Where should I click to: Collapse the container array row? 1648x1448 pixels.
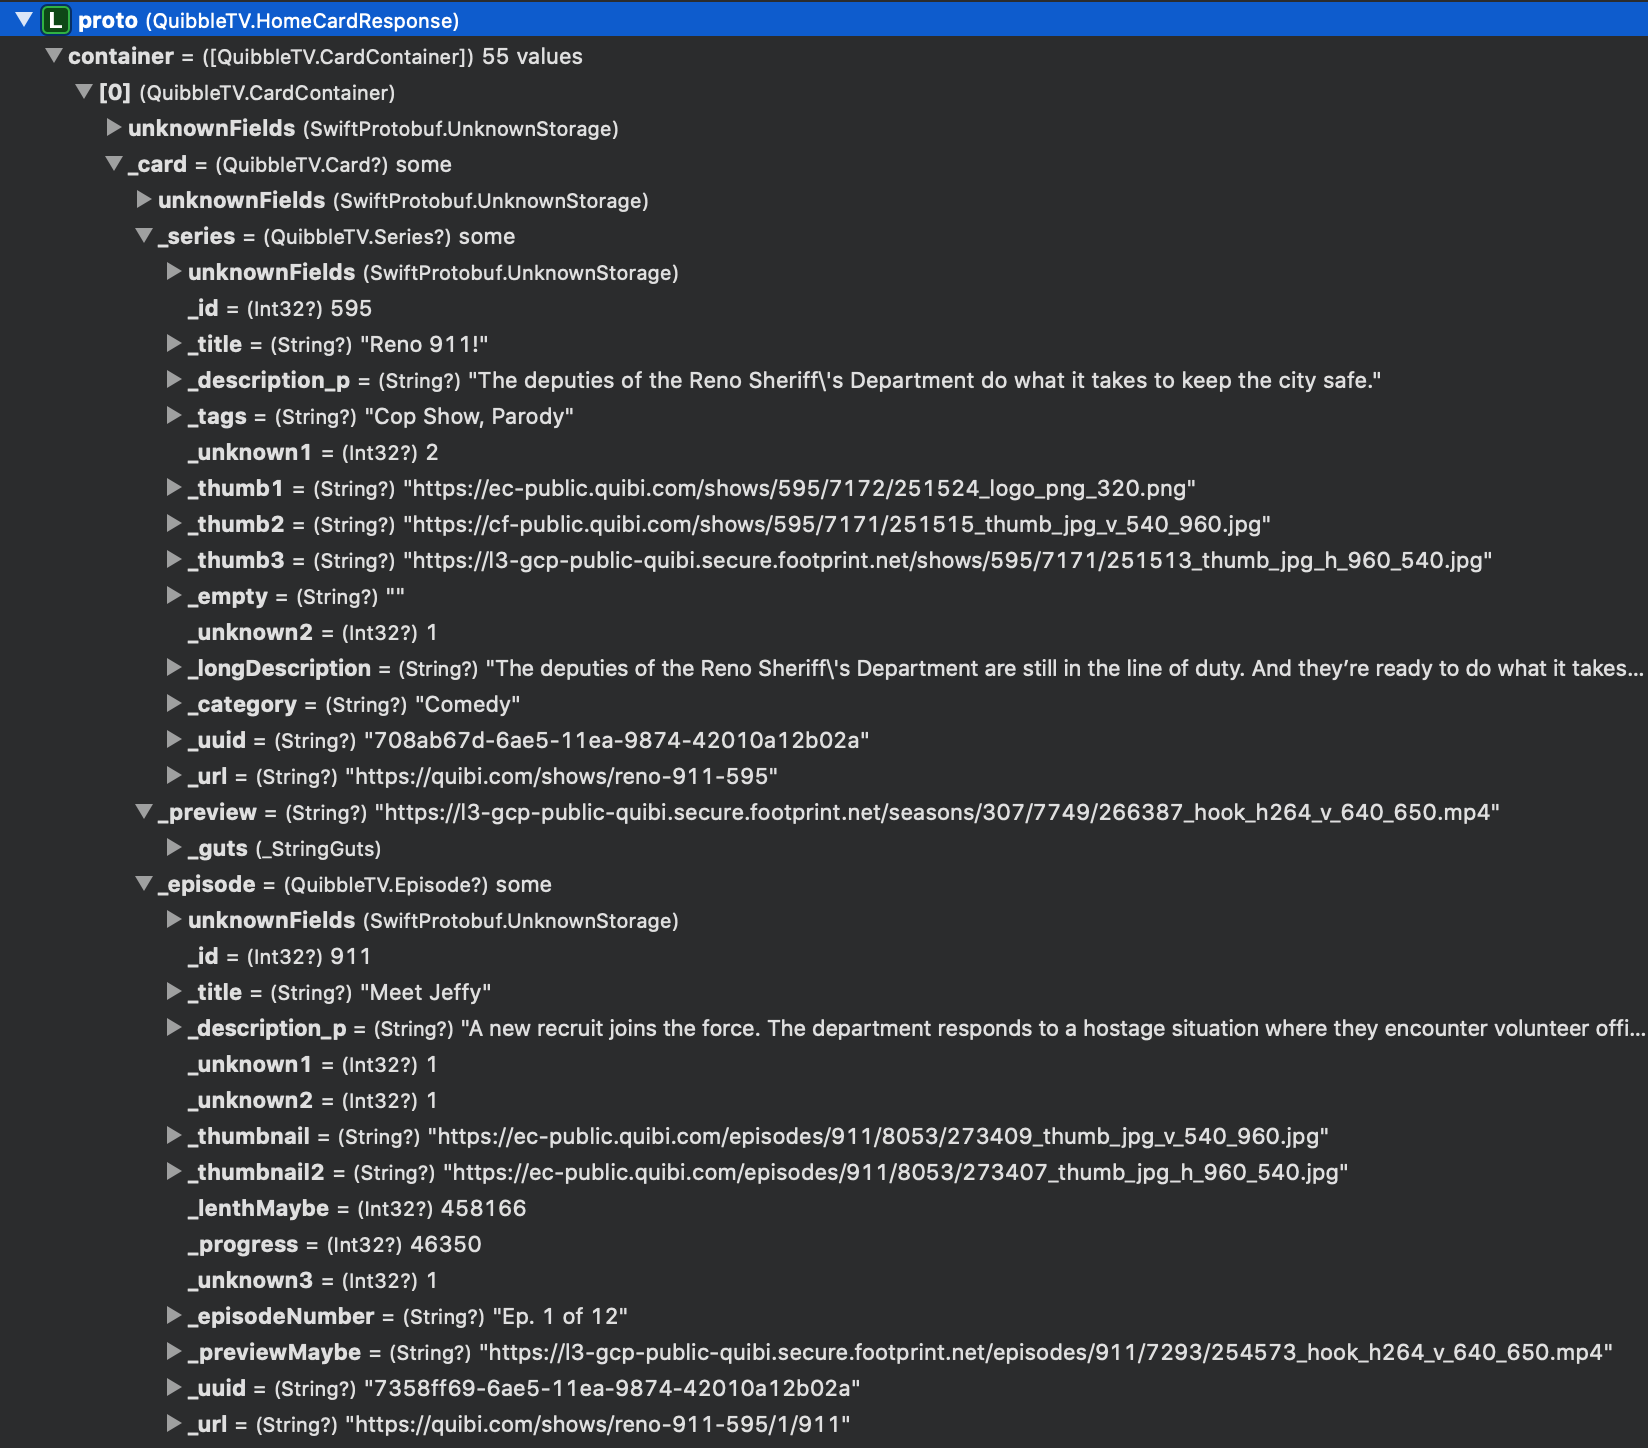(54, 55)
